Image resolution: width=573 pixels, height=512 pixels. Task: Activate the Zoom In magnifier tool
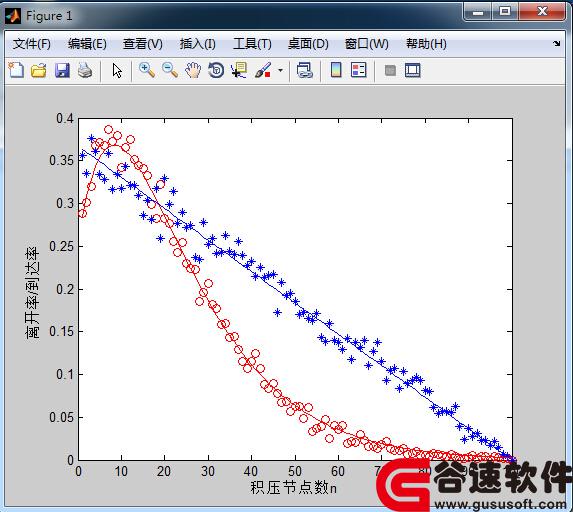[x=147, y=70]
